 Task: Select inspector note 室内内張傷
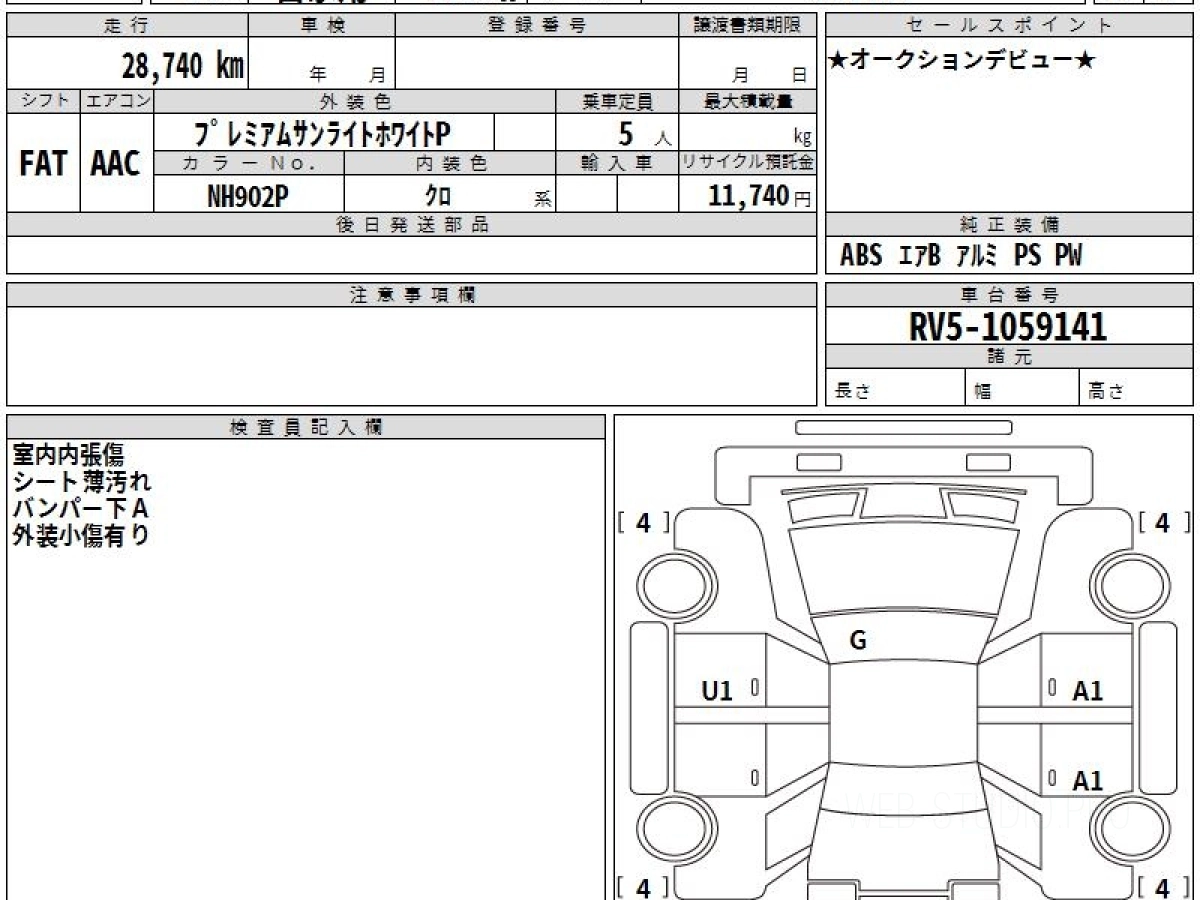[68, 455]
